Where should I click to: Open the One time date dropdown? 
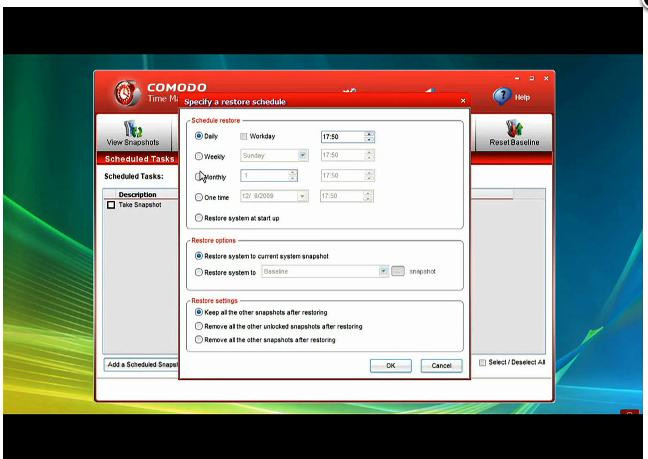pos(303,196)
